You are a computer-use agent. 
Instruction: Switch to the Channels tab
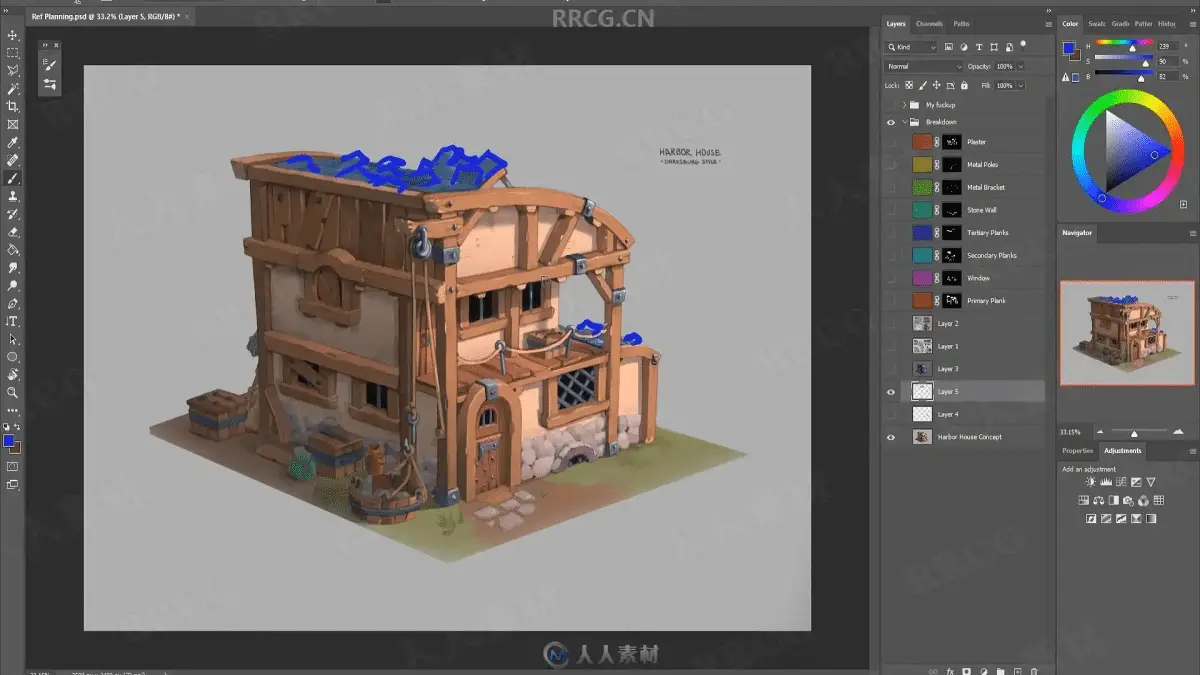(929, 24)
